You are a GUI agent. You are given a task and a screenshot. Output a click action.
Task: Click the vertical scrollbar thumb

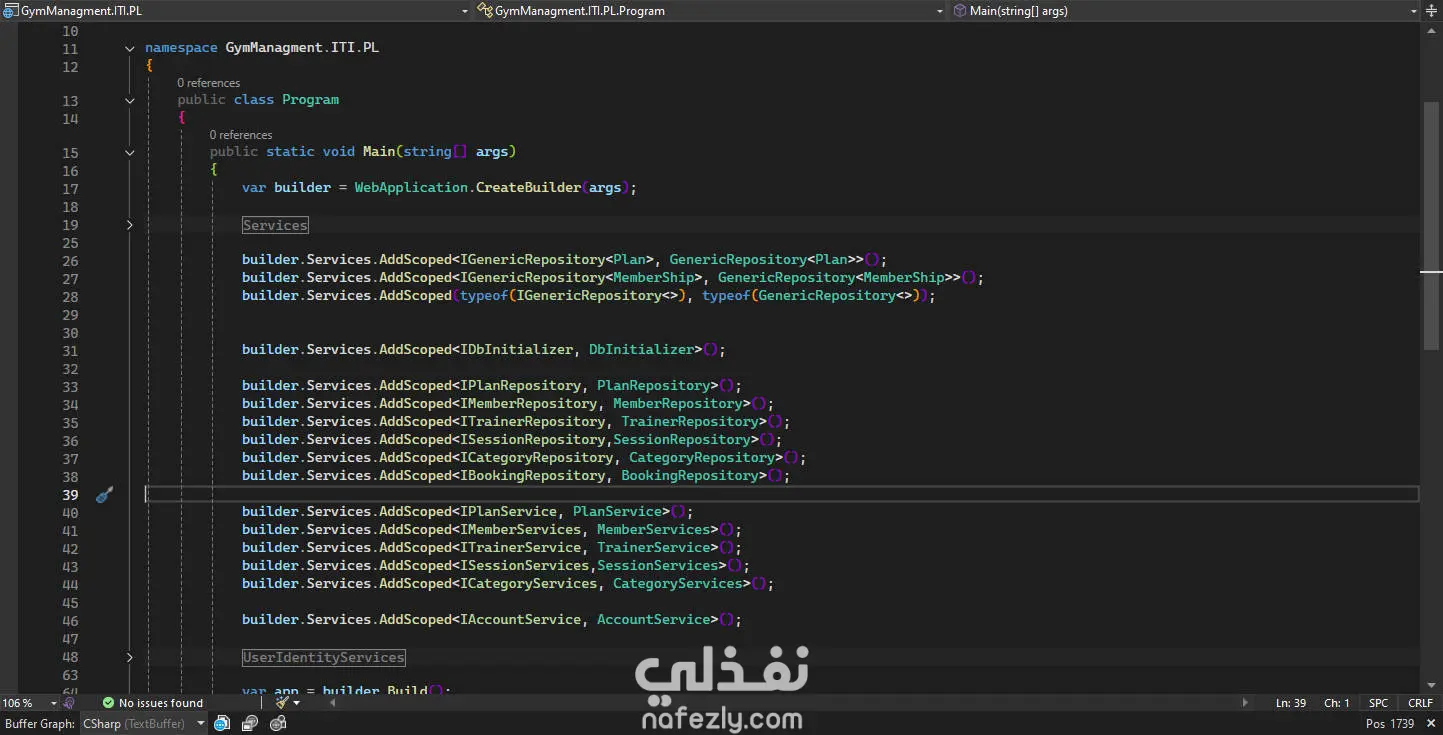coord(1431,225)
